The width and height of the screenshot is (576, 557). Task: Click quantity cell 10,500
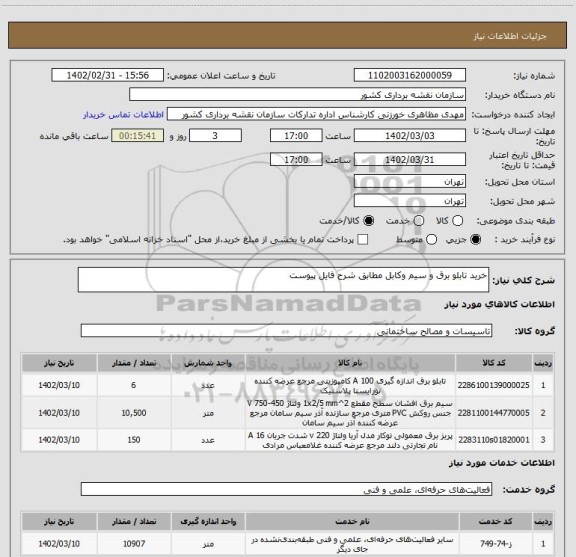[x=134, y=413]
